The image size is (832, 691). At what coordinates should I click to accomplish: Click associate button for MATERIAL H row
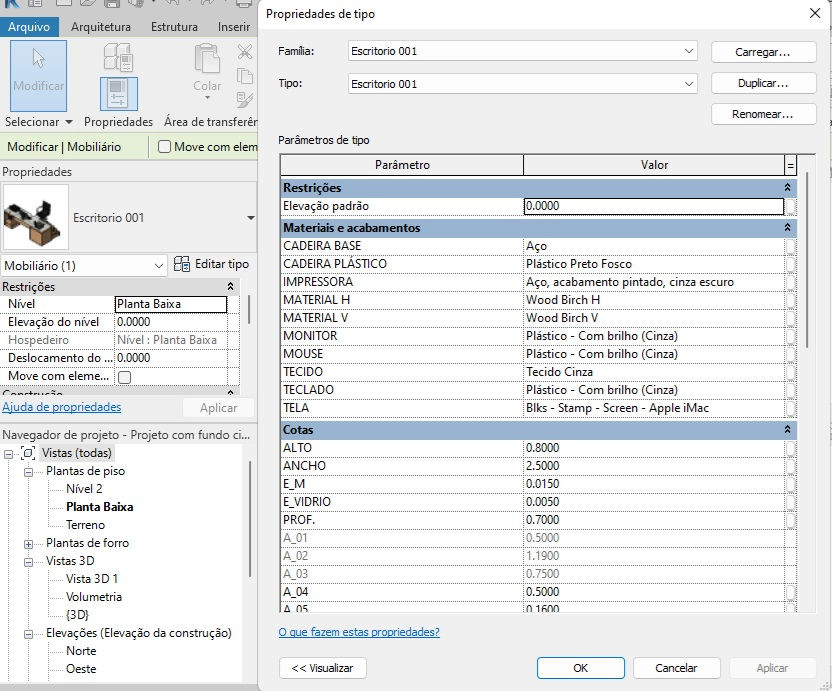[x=791, y=300]
